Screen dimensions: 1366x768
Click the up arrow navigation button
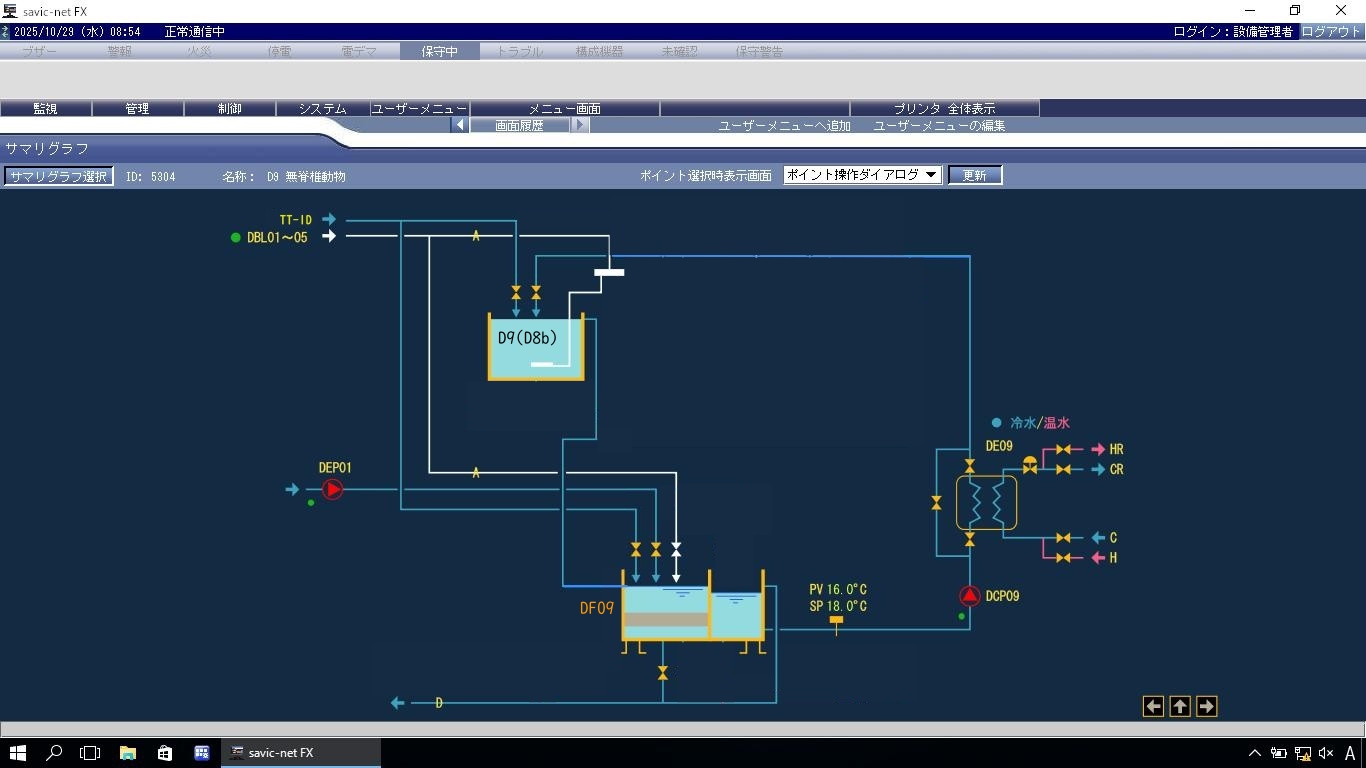coord(1180,707)
